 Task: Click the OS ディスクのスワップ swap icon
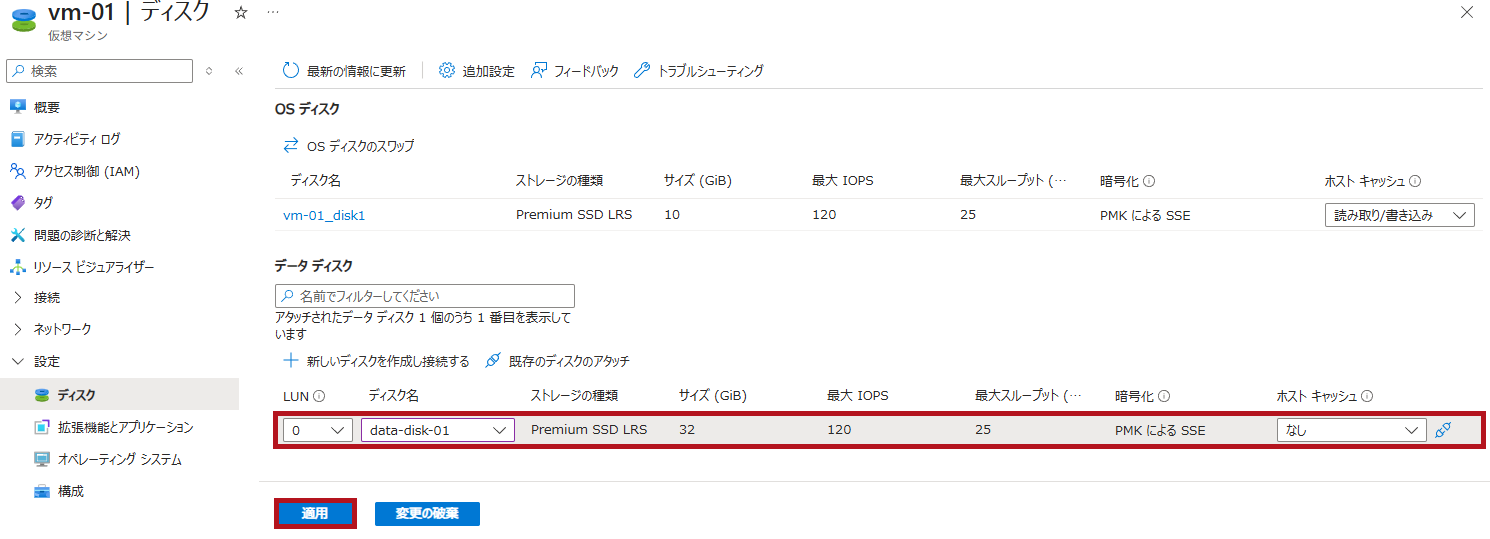291,146
